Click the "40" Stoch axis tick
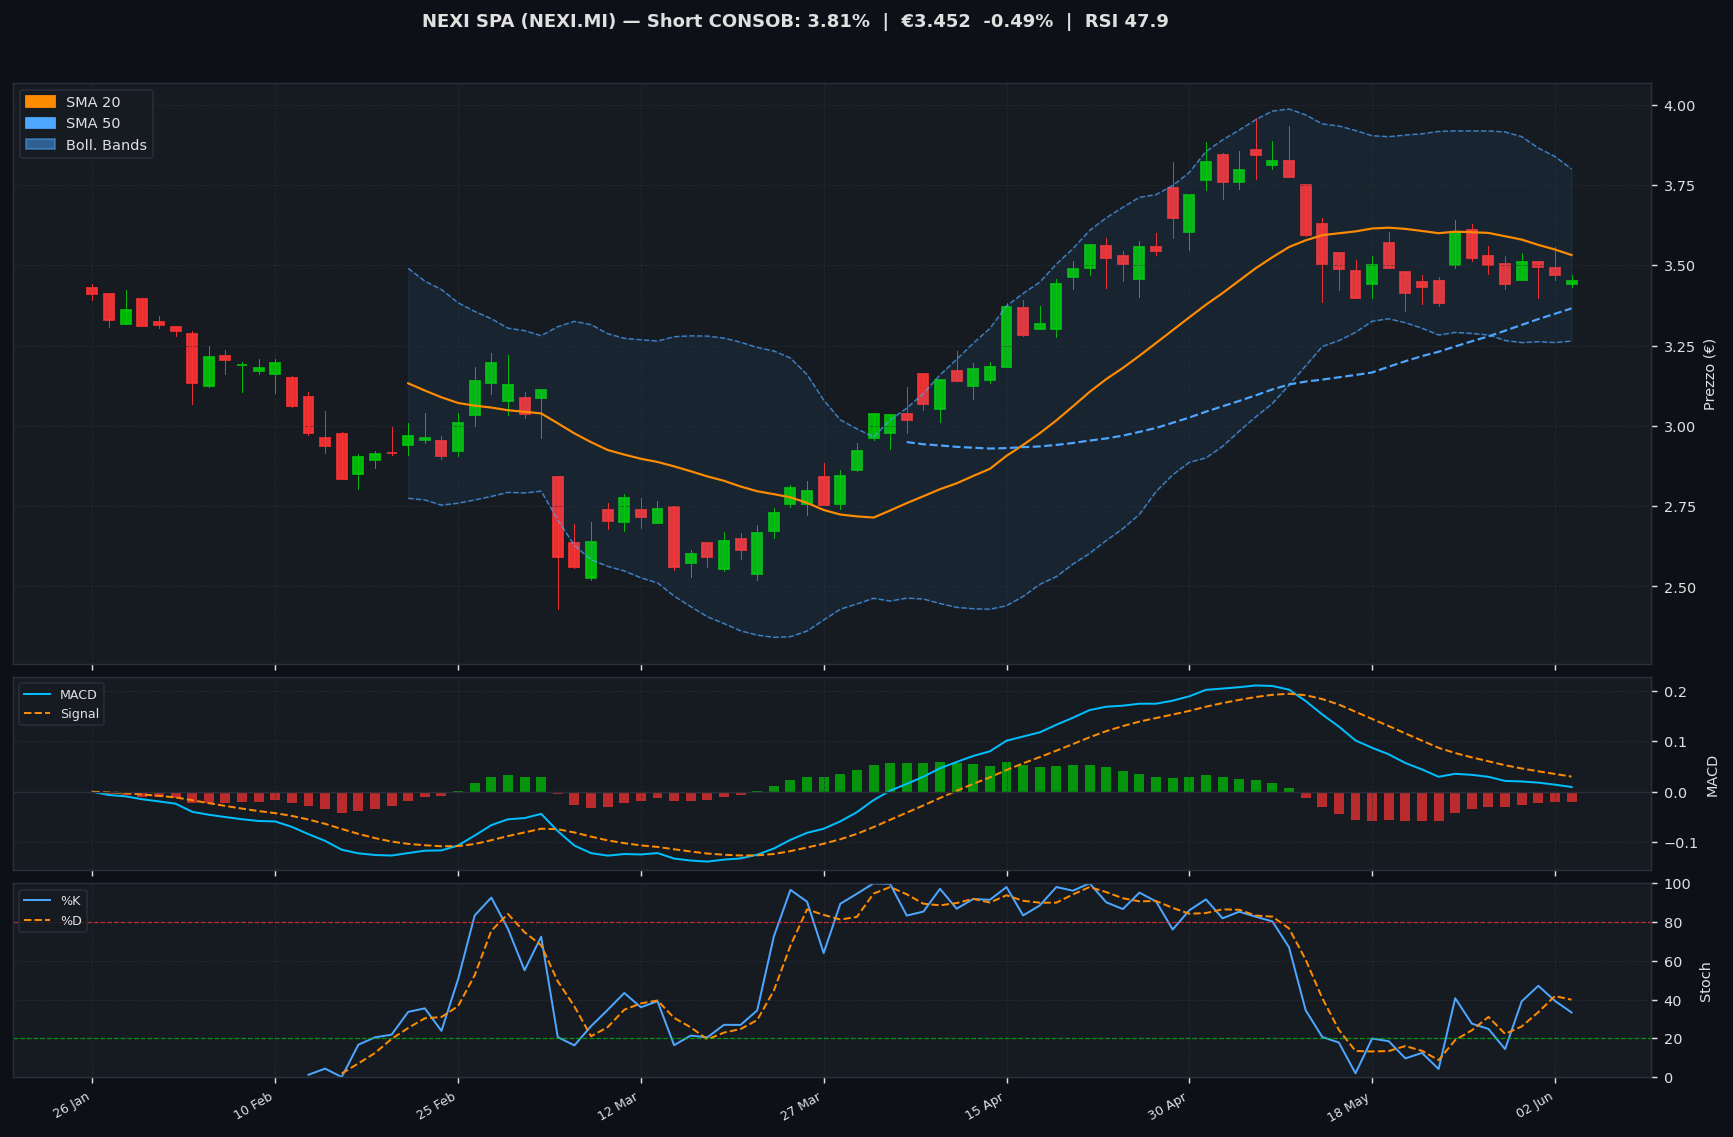This screenshot has height=1137, width=1733. point(1673,1001)
